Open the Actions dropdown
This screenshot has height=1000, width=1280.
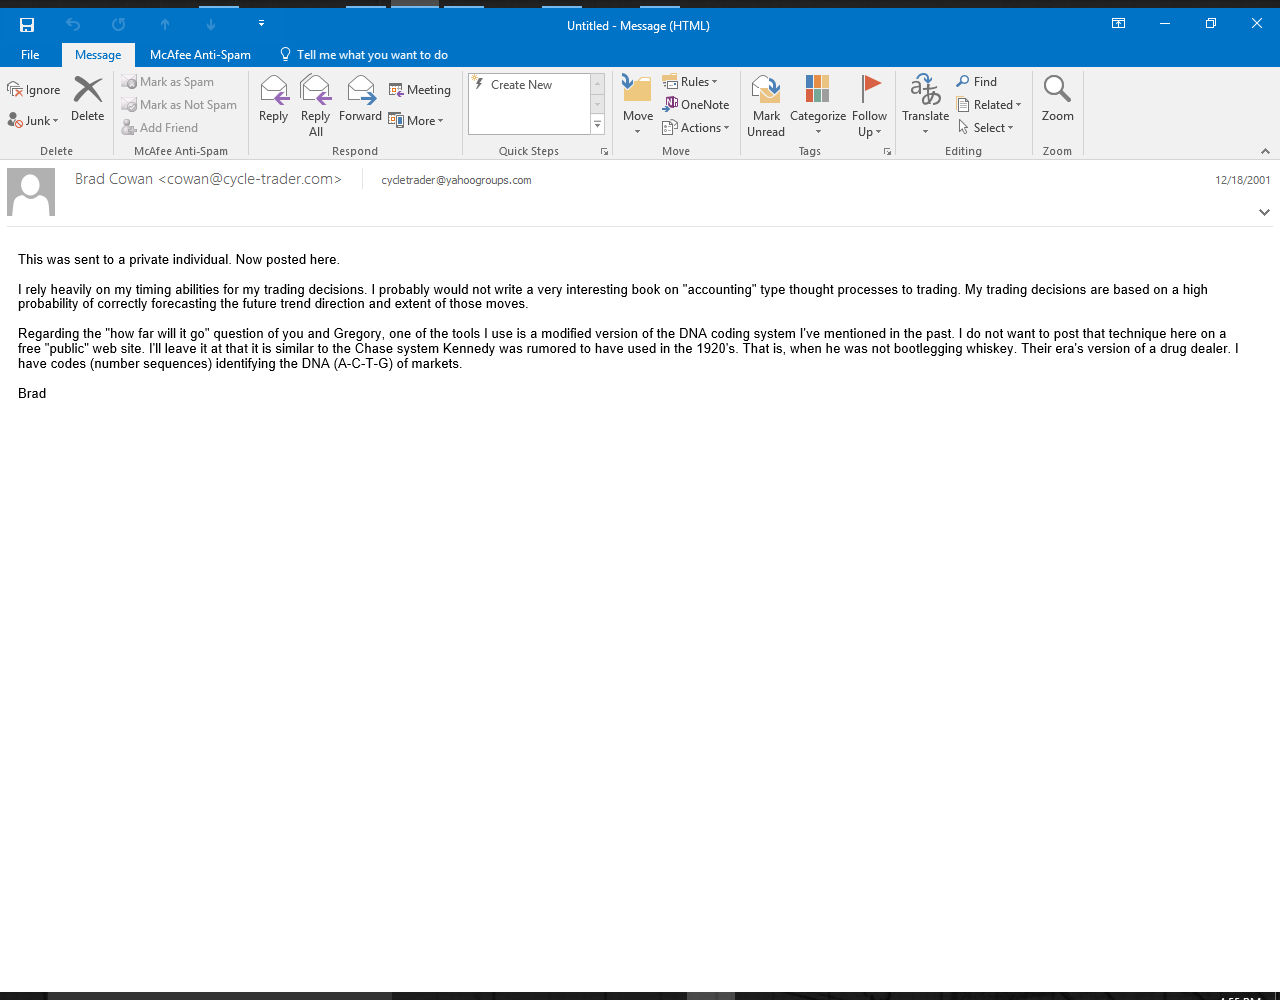click(696, 128)
